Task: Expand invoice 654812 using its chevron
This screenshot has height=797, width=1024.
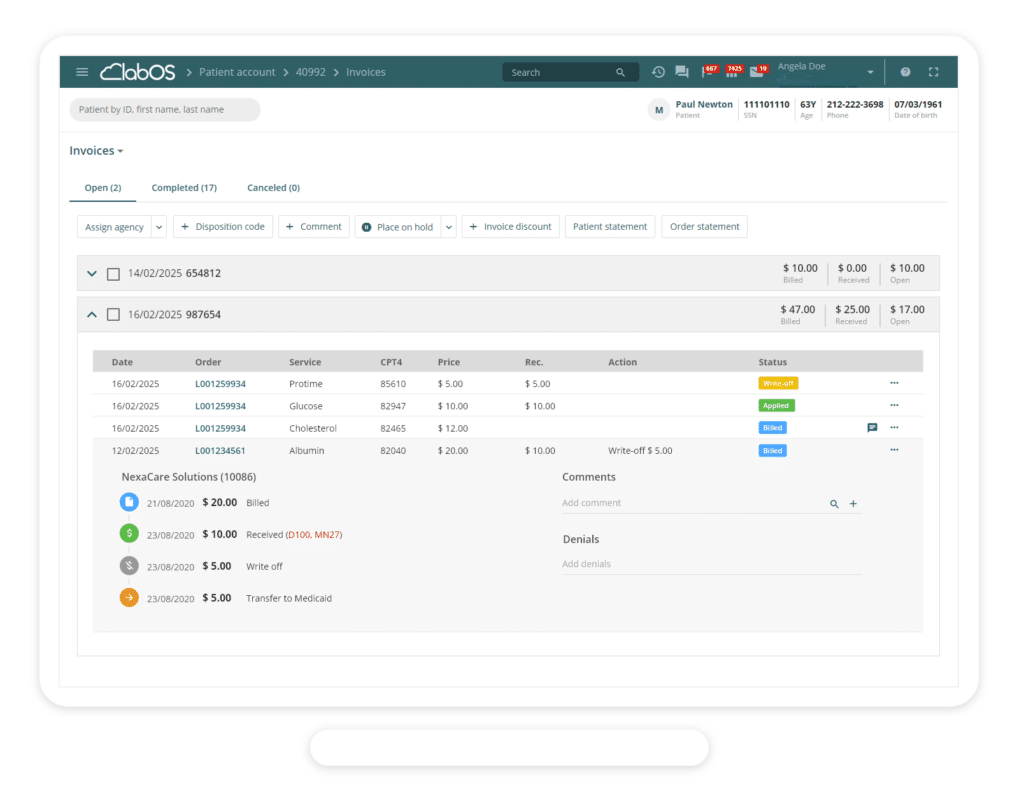Action: (x=91, y=273)
